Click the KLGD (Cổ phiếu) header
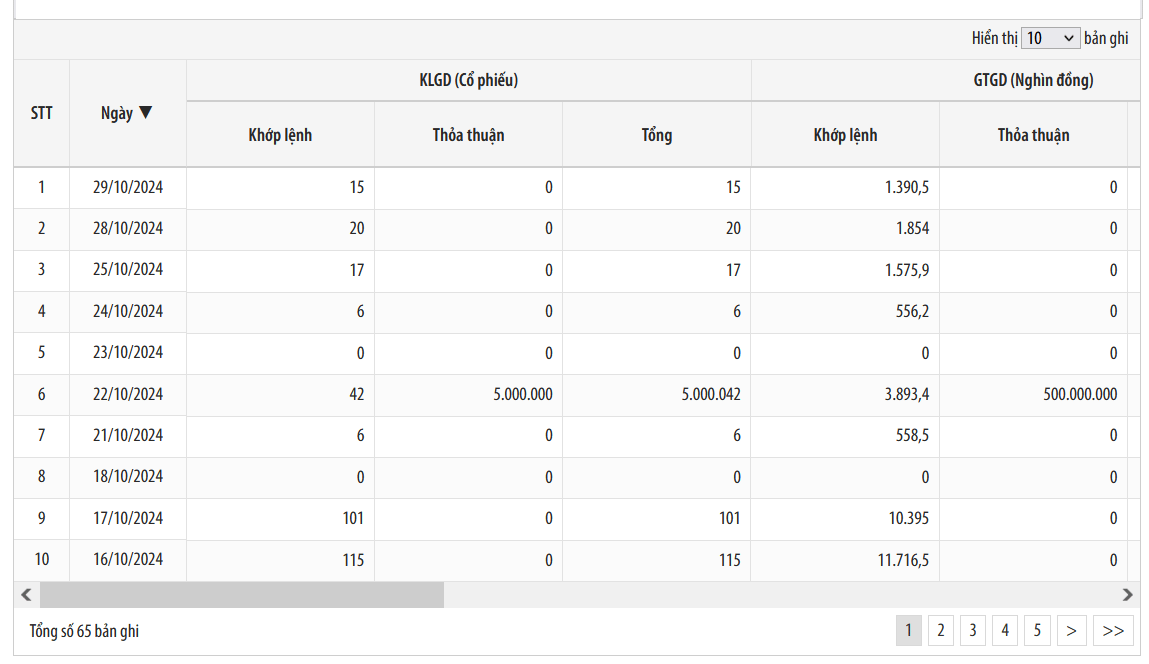 point(468,81)
